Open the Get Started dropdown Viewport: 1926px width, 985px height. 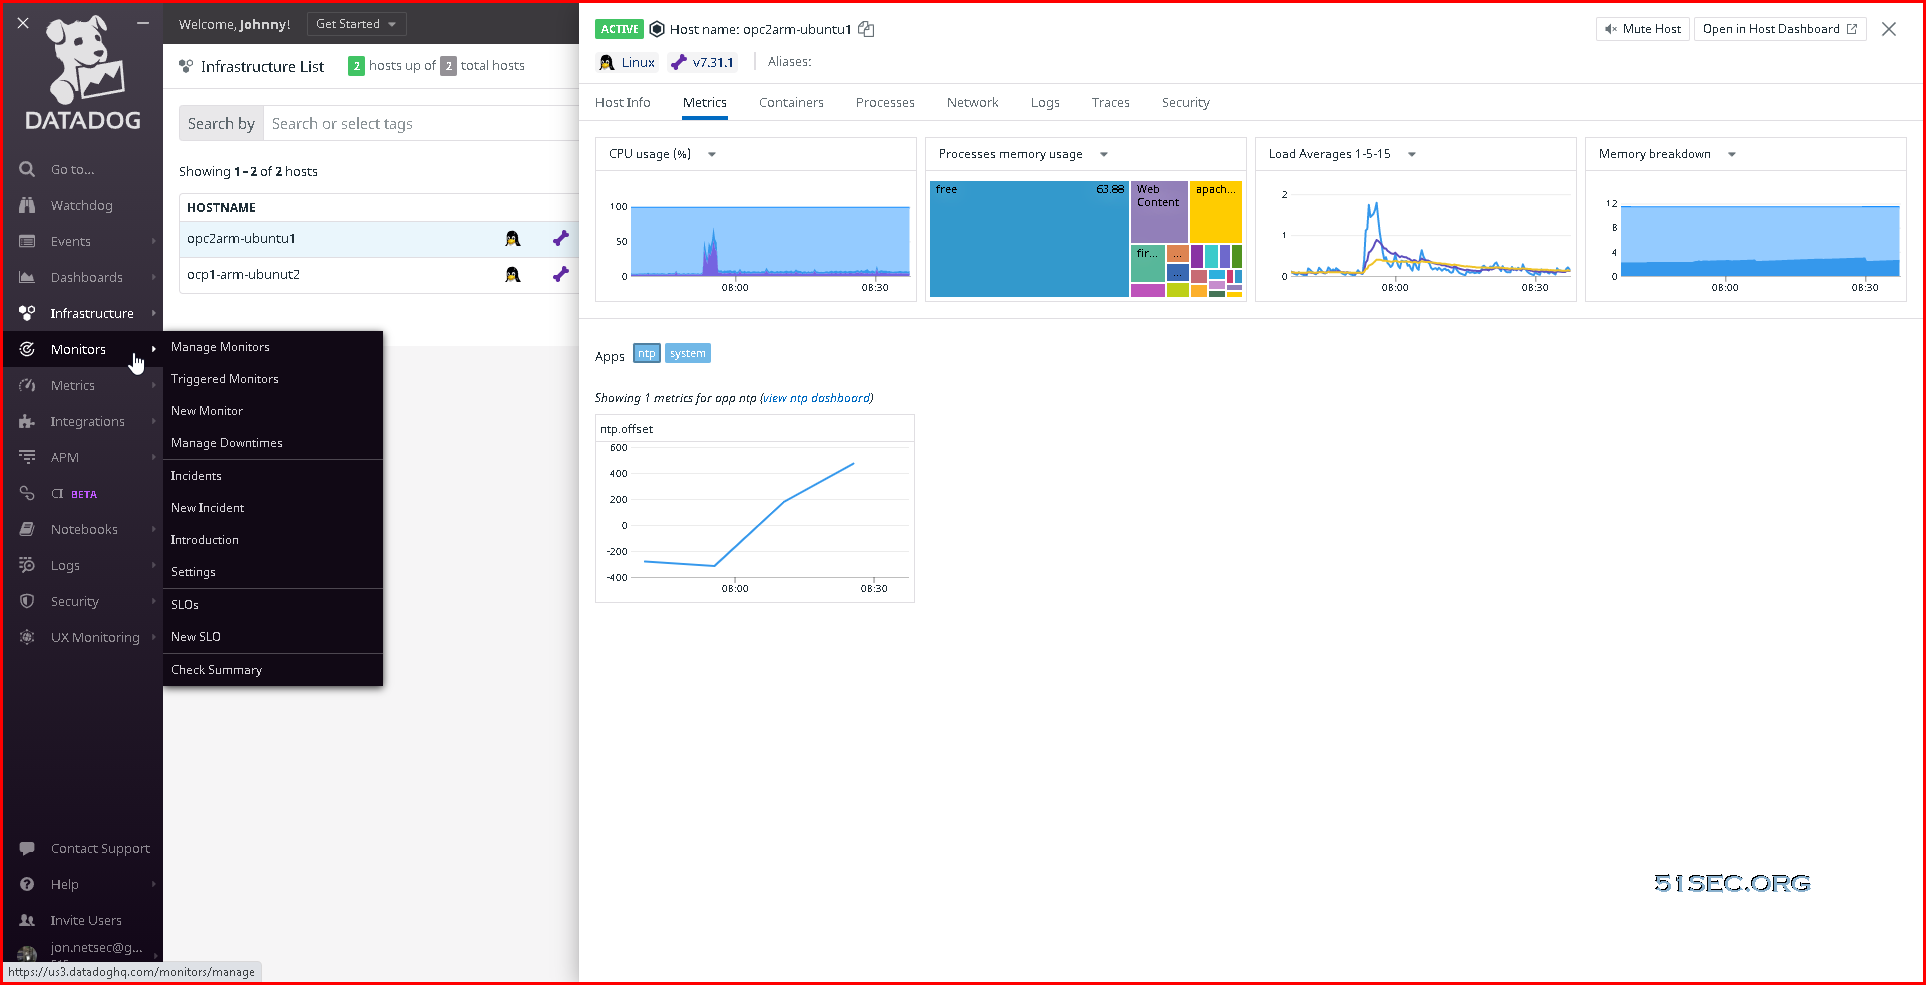(356, 24)
